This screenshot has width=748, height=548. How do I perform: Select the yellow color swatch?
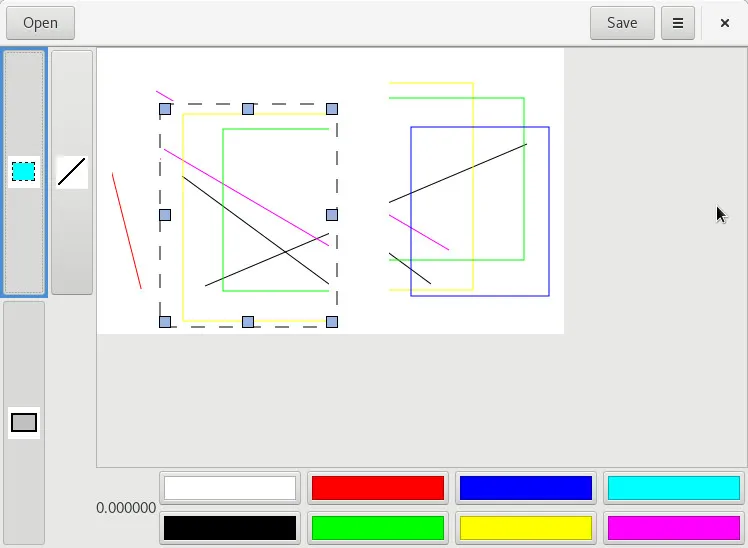(526, 528)
